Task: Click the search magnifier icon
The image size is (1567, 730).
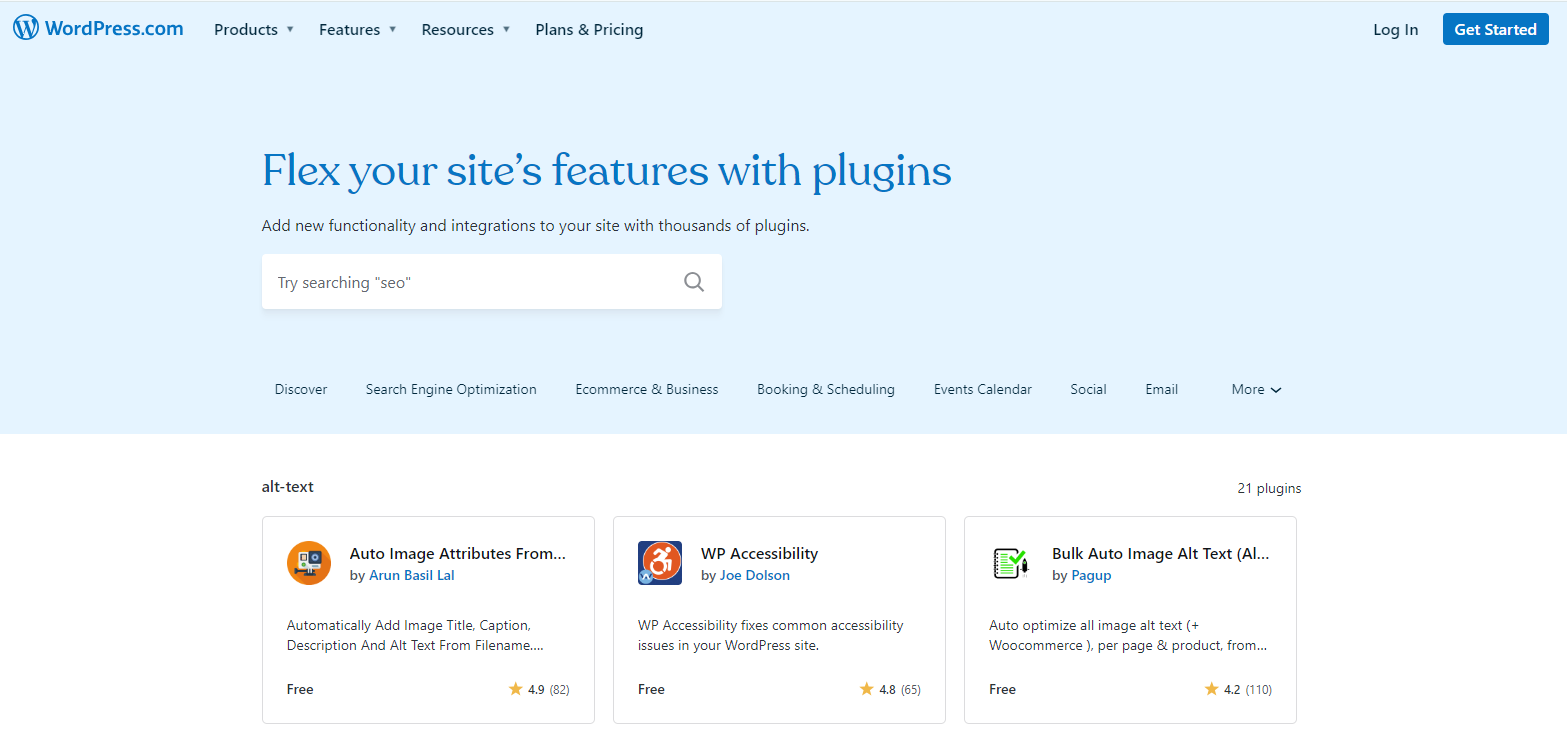Action: point(694,282)
